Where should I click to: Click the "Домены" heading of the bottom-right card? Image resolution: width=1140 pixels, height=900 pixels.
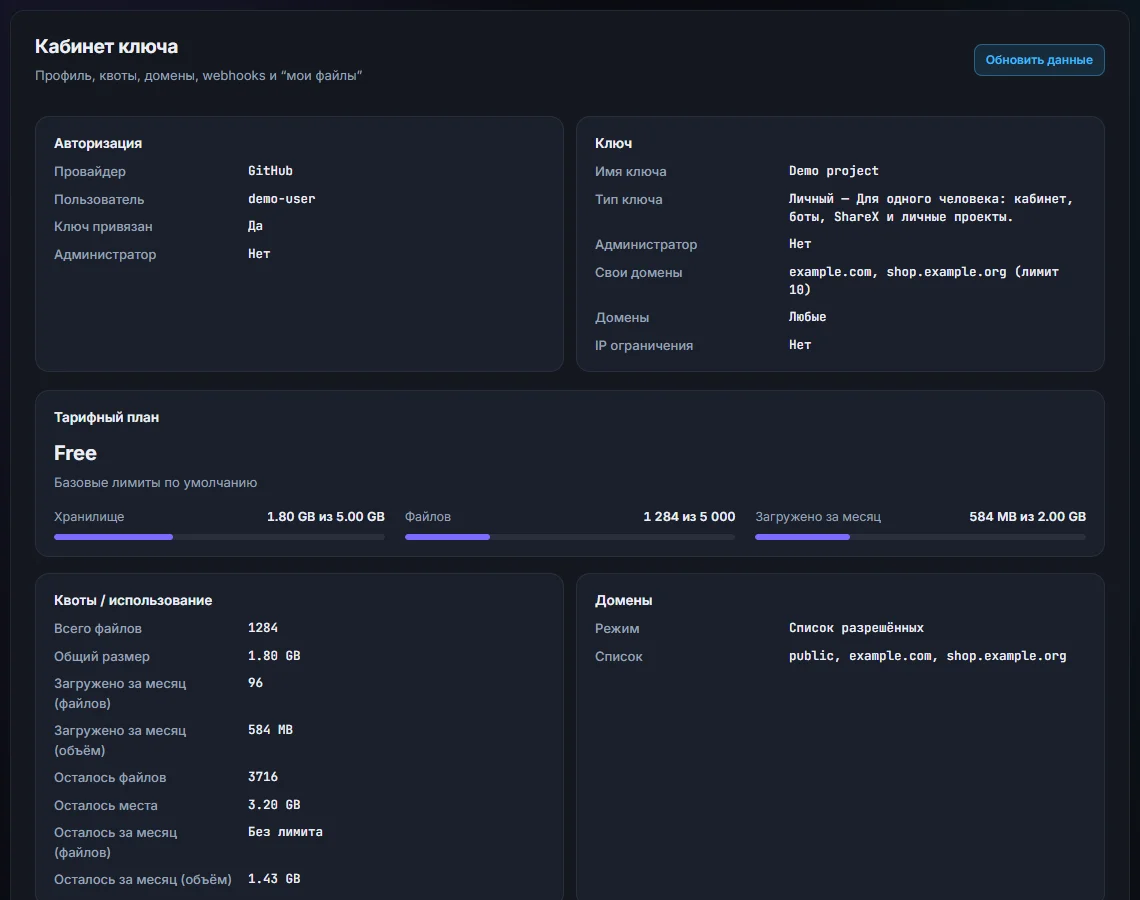click(x=624, y=600)
